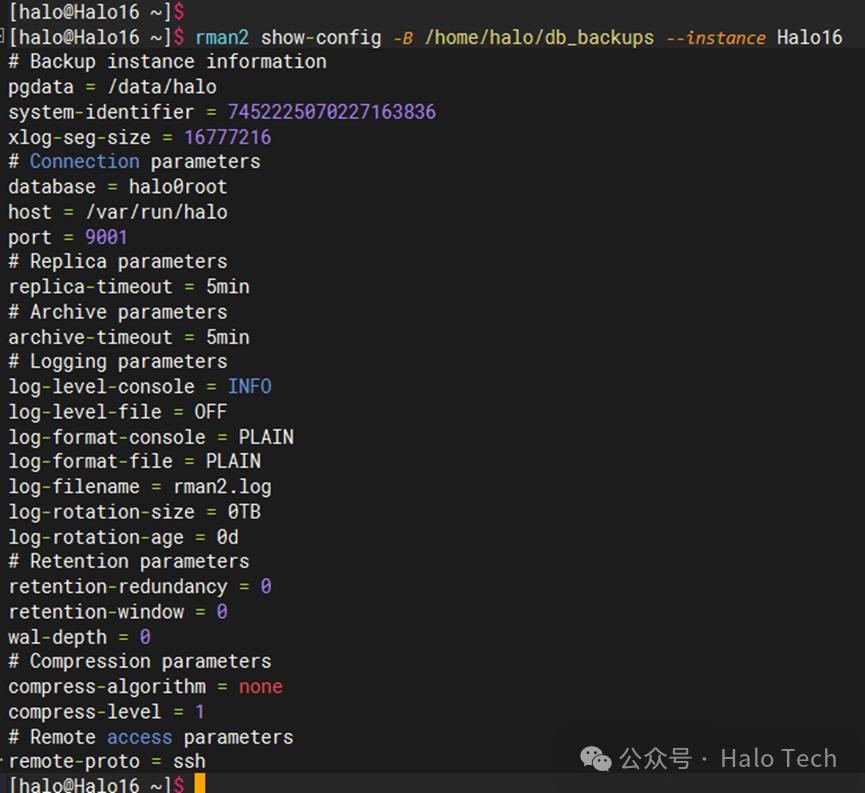Image resolution: width=865 pixels, height=793 pixels.
Task: Select the "archive-timeout" parameter name
Action: click(90, 337)
